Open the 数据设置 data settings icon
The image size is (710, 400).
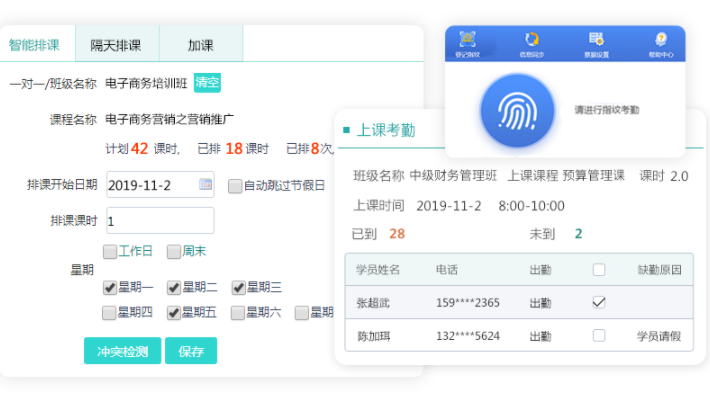(596, 41)
